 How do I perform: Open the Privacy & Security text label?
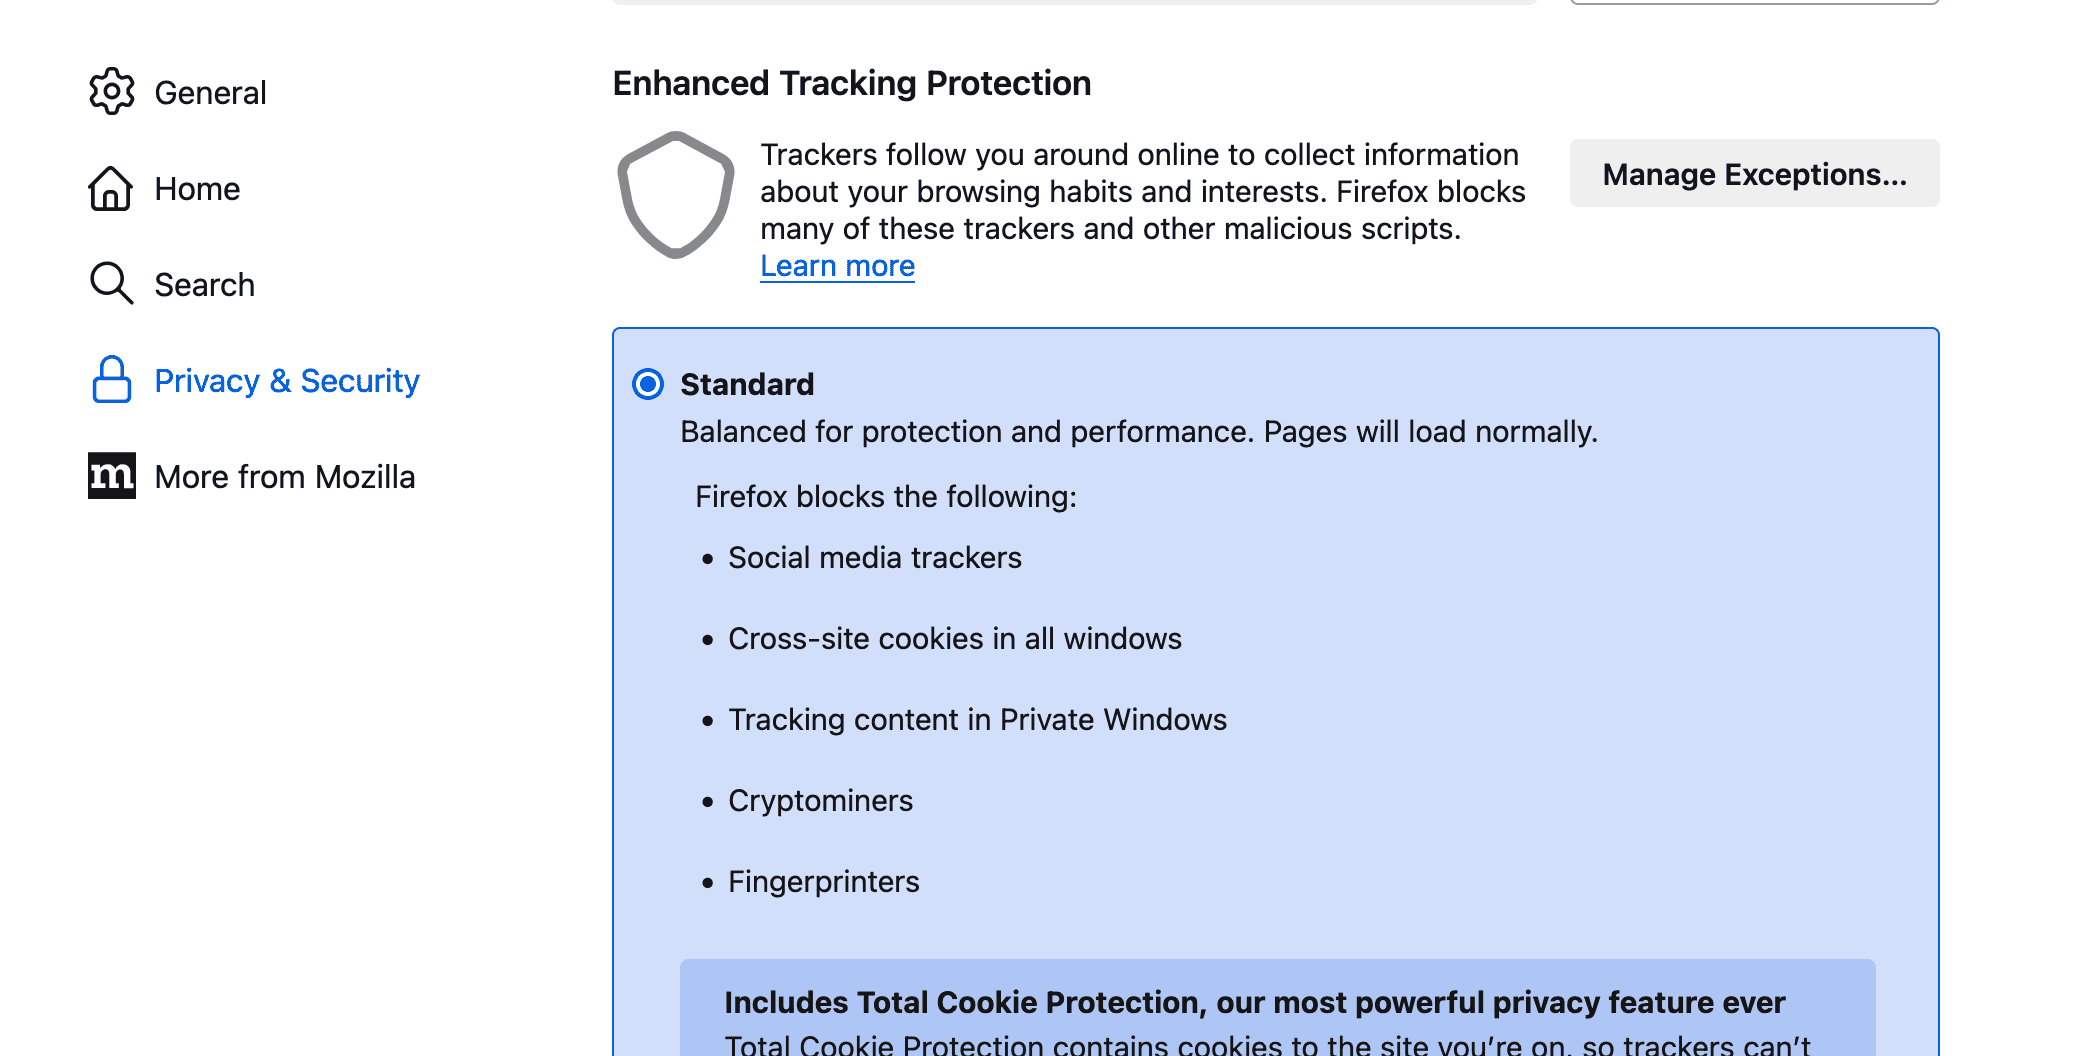pyautogui.click(x=287, y=381)
